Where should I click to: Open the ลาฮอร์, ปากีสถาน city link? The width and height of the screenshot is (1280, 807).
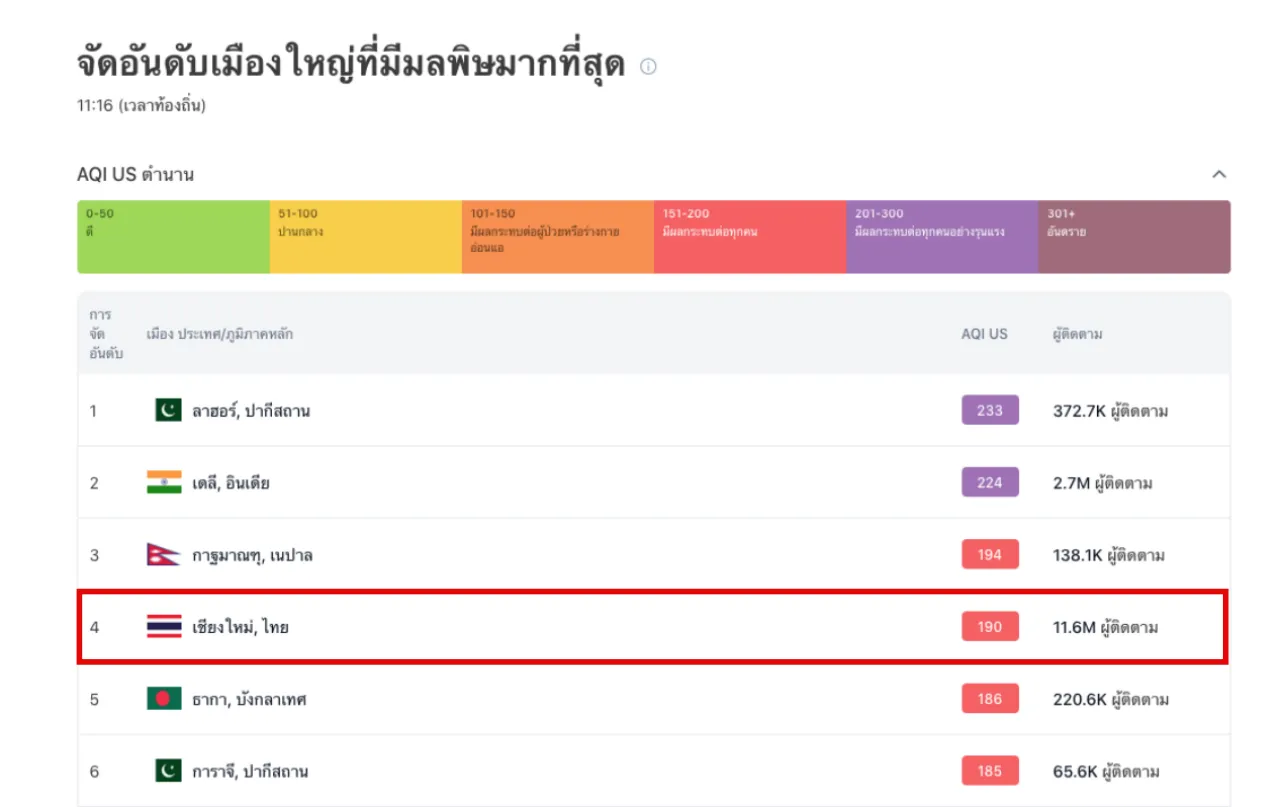click(x=251, y=411)
